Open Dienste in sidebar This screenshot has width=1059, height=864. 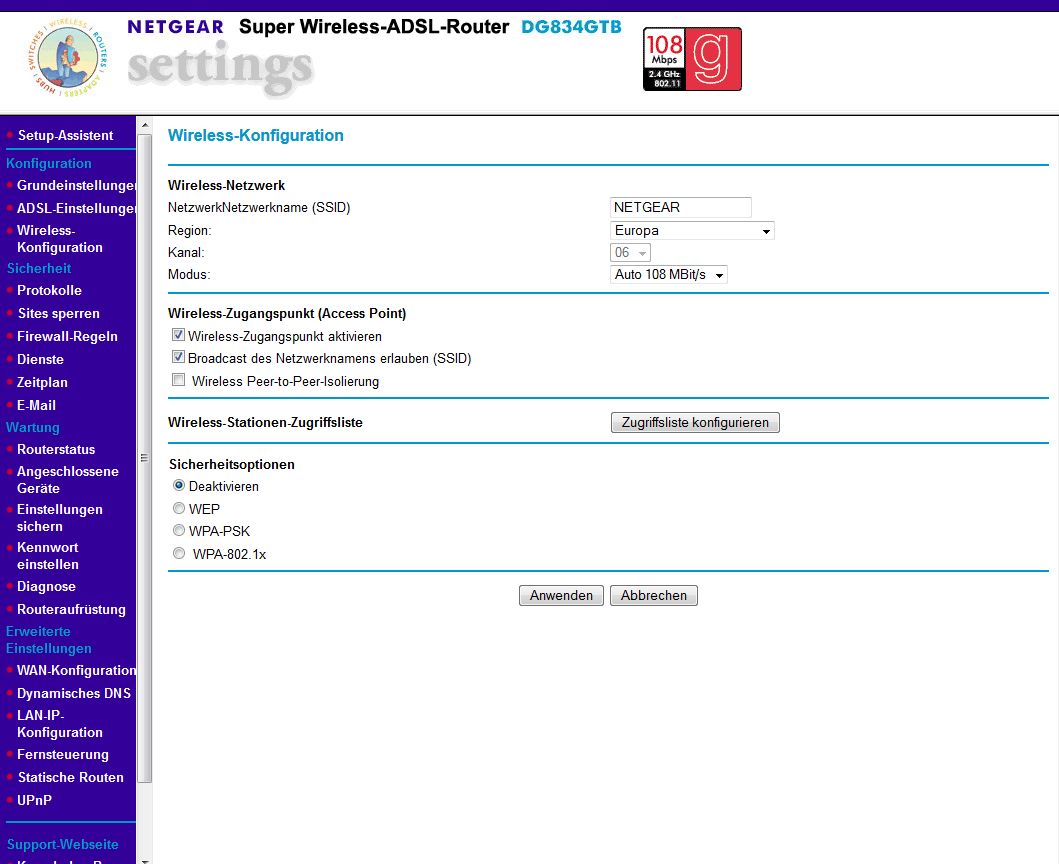(x=41, y=359)
